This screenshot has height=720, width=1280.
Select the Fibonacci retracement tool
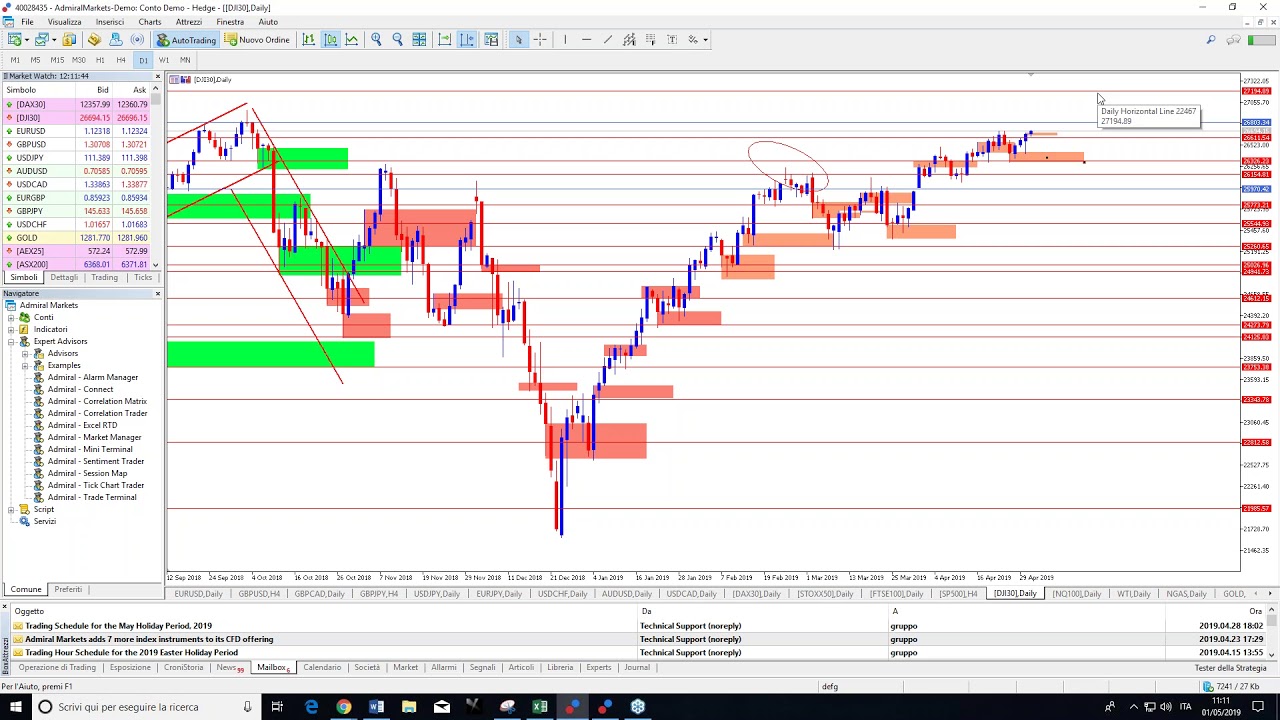[651, 40]
